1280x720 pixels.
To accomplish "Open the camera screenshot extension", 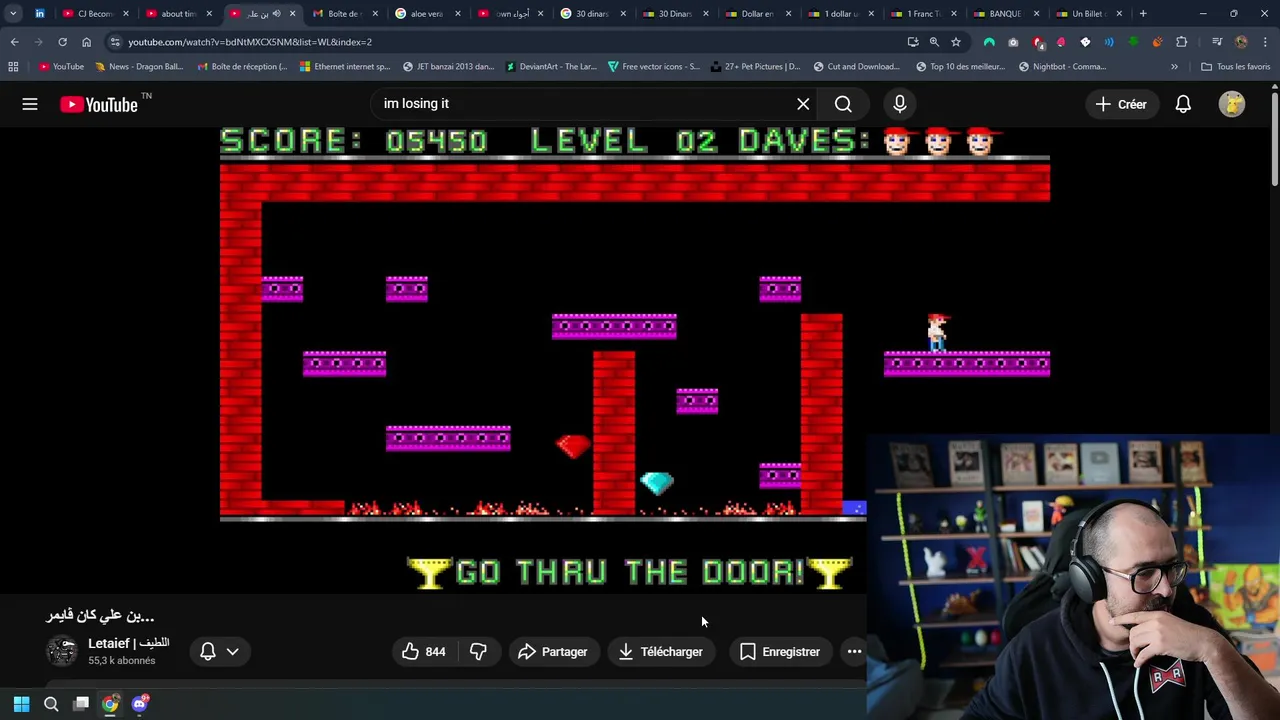I will click(1013, 42).
